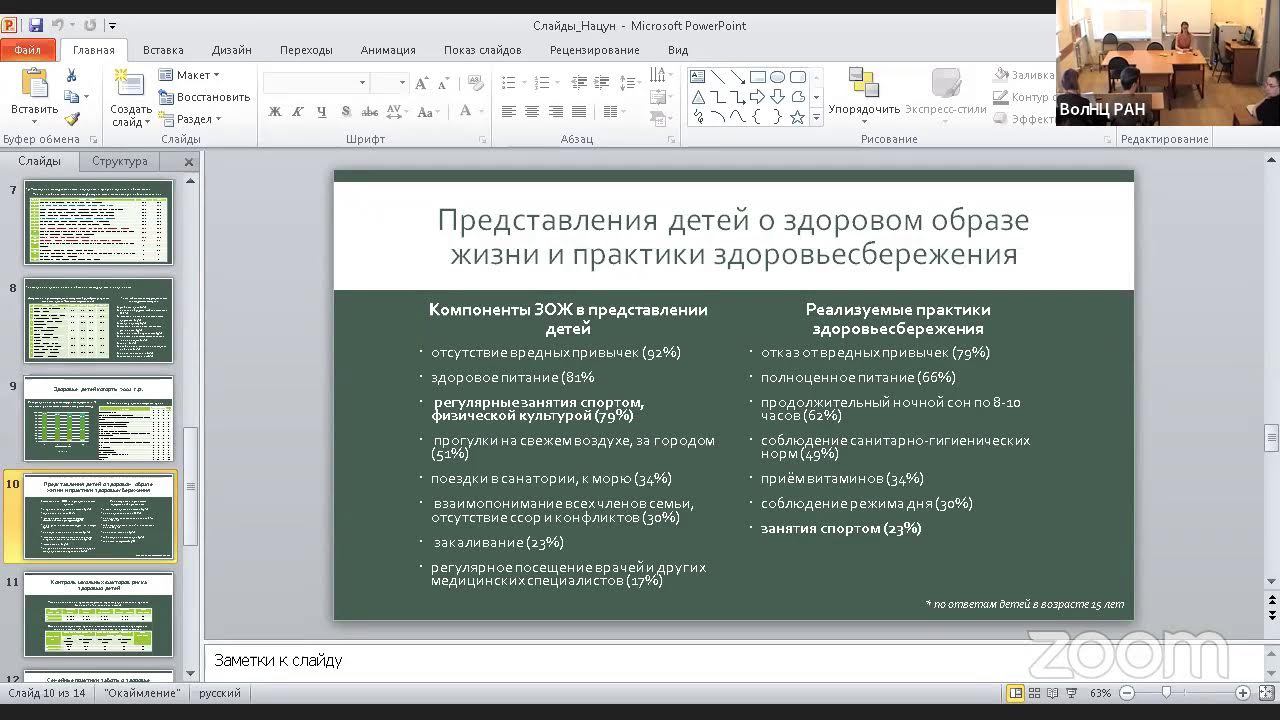
Task: Open the font size dropdown
Action: pyautogui.click(x=402, y=83)
